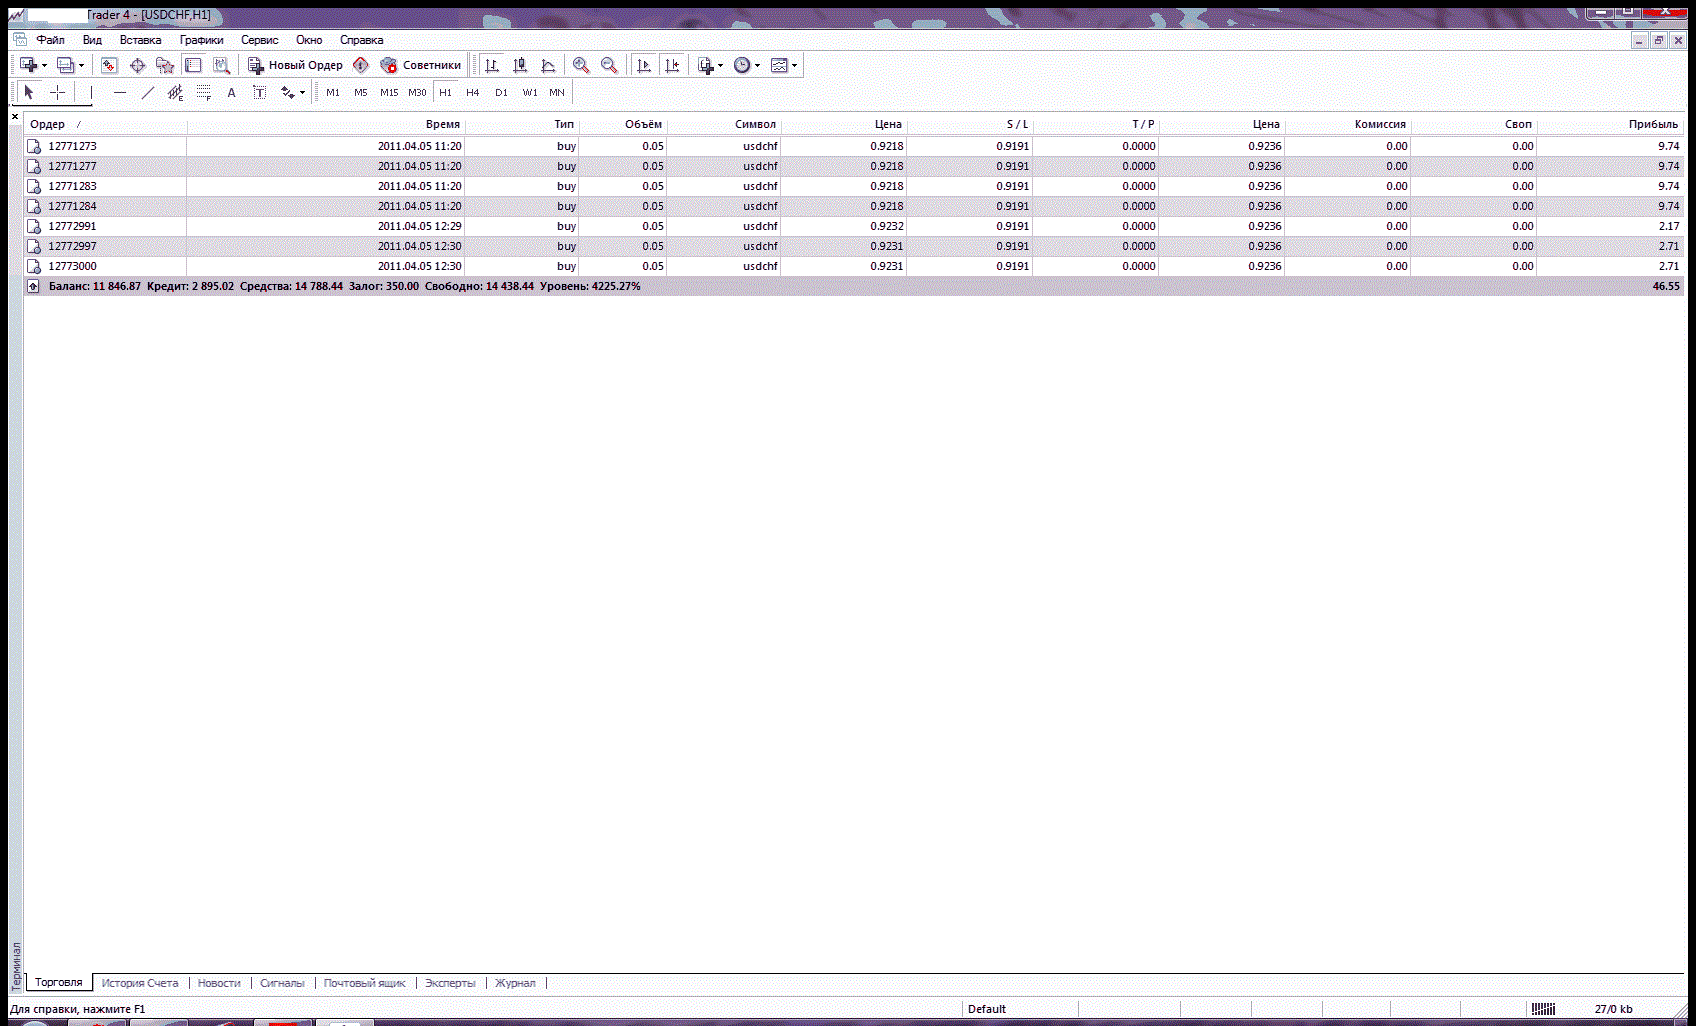Open arrows objects icon
The height and width of the screenshot is (1026, 1696).
pyautogui.click(x=287, y=92)
